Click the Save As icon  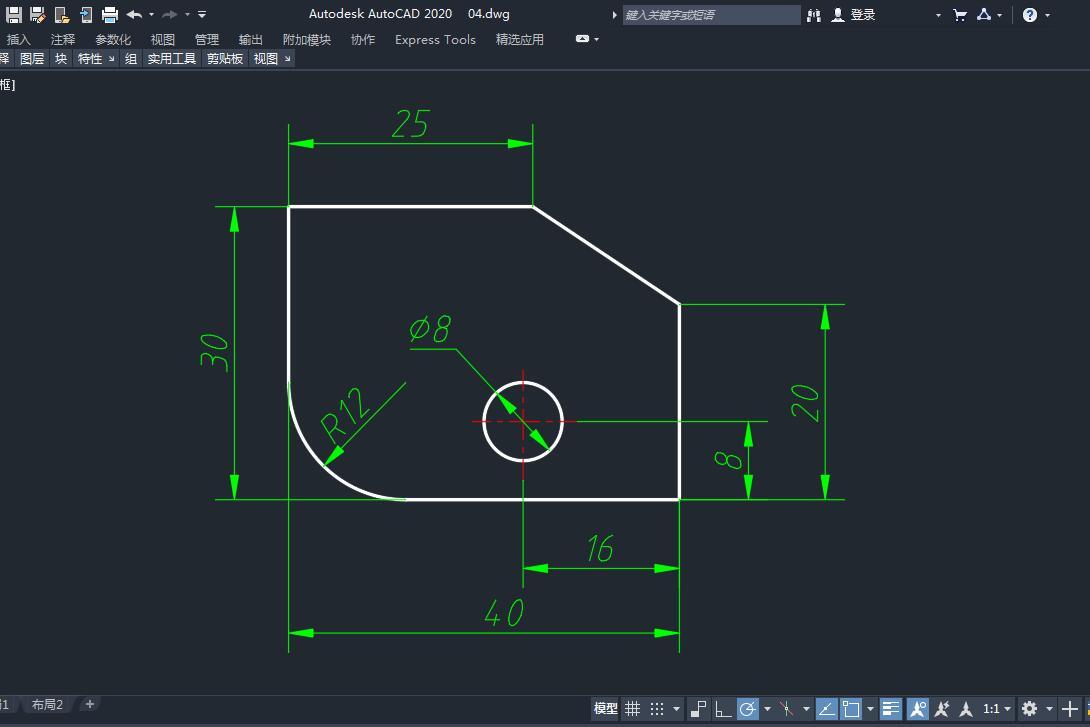pos(38,14)
